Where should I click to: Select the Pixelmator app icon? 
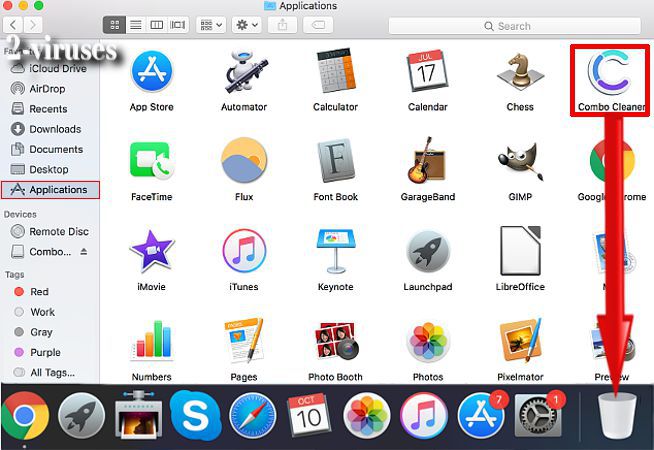(x=520, y=341)
